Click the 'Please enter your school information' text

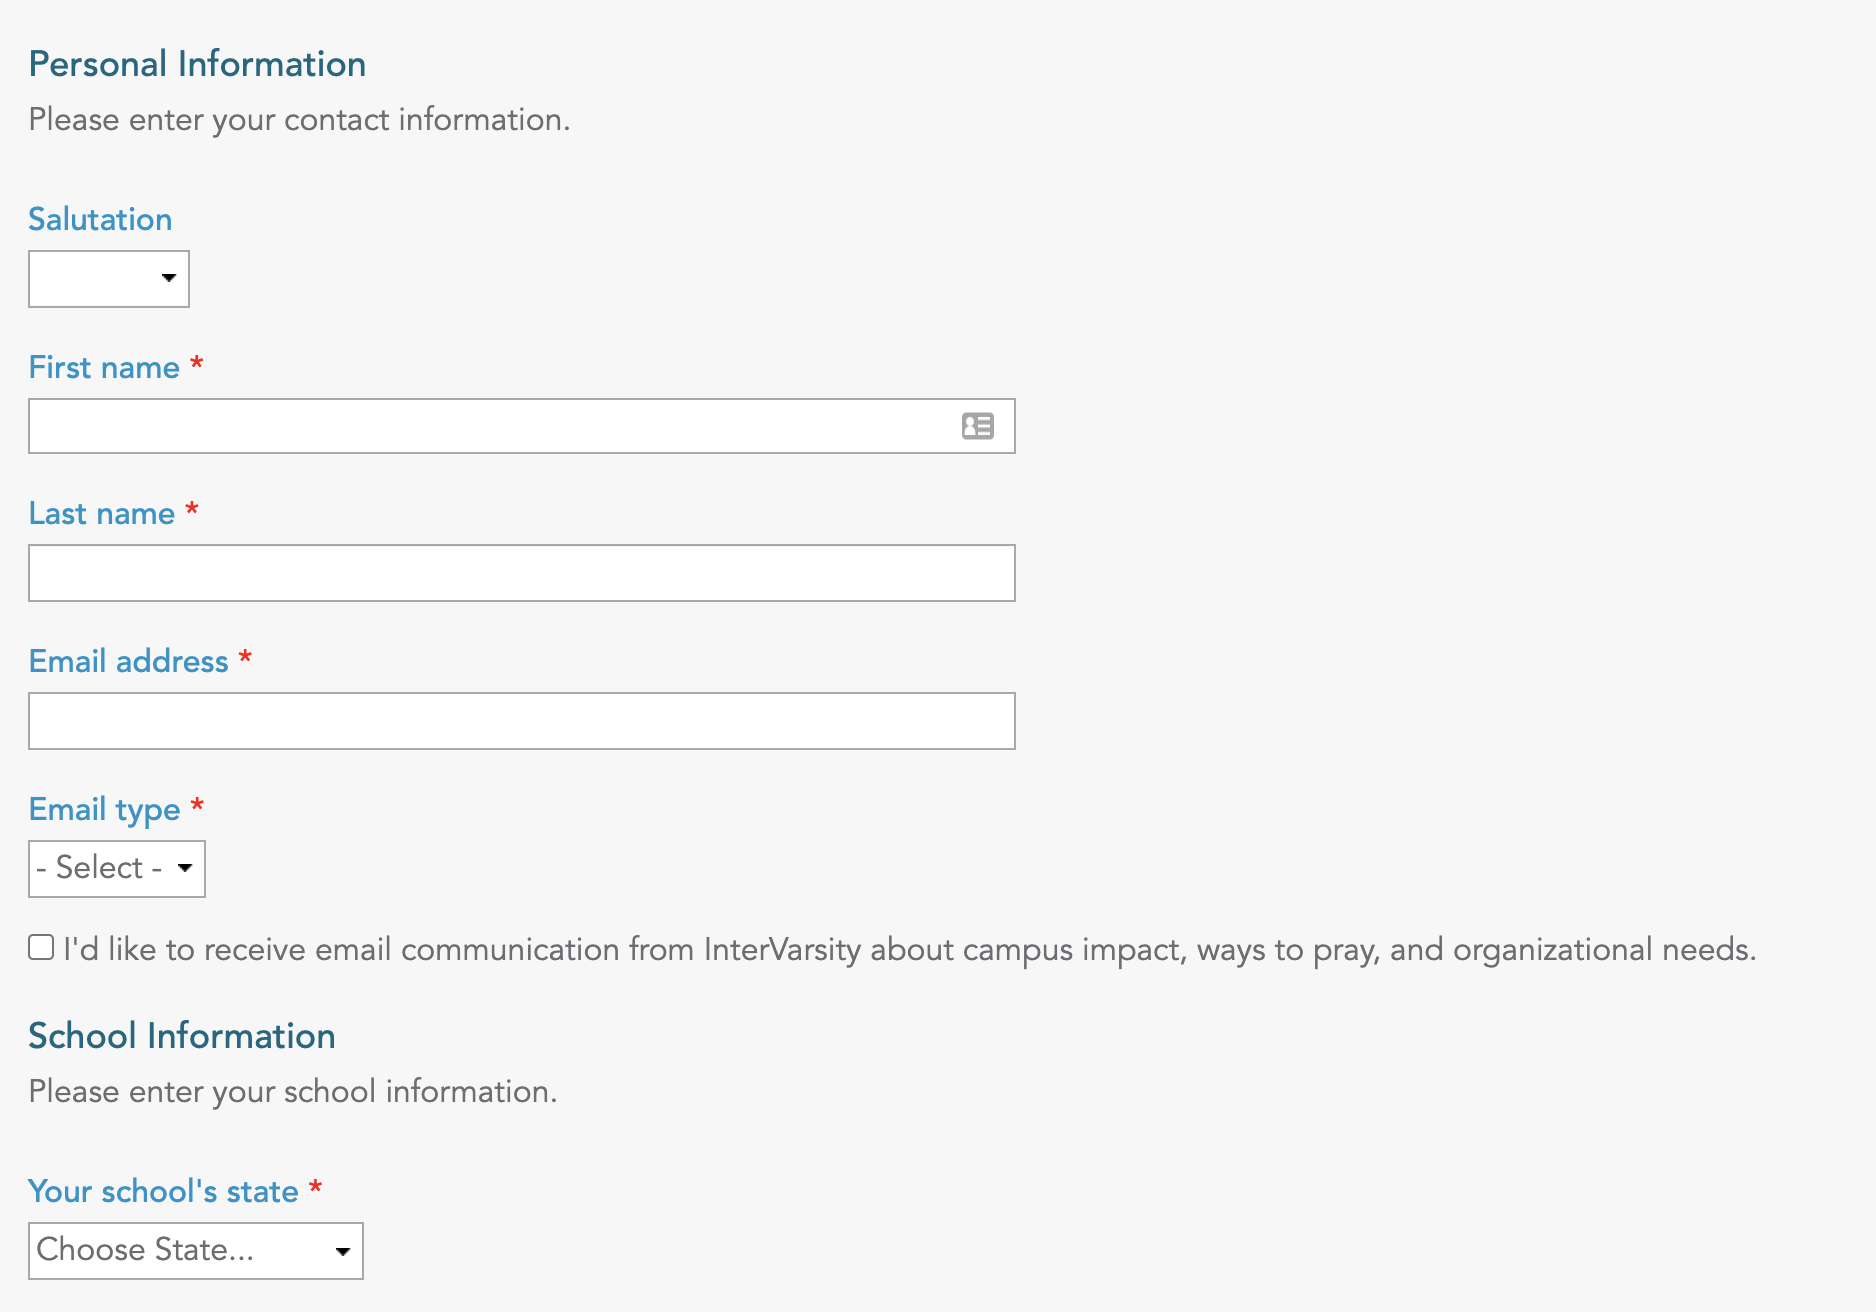click(293, 1092)
